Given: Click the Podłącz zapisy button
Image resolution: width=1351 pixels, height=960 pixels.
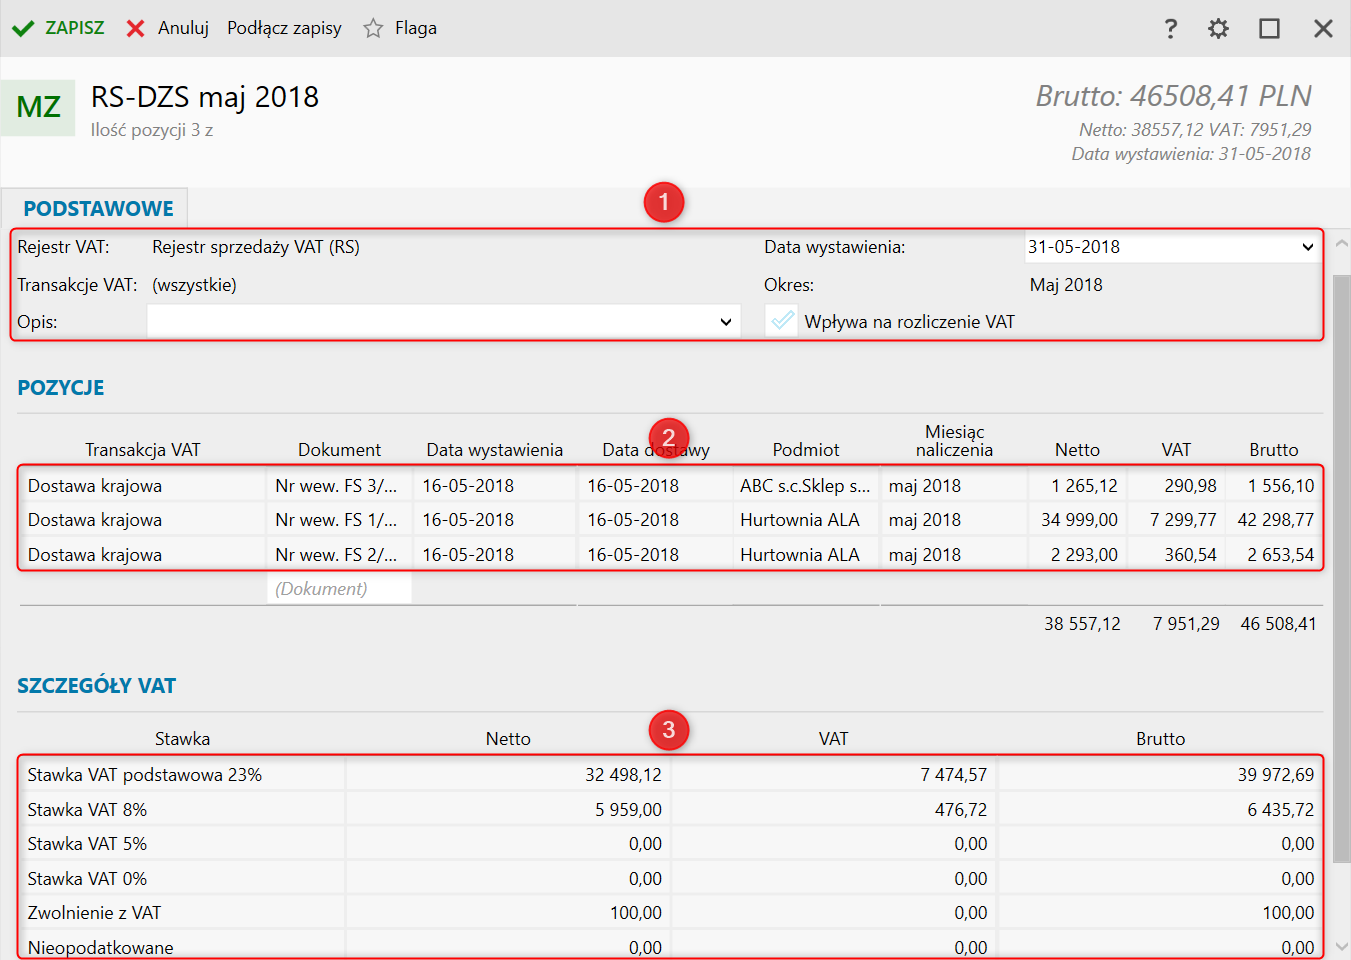Looking at the screenshot, I should [x=284, y=28].
